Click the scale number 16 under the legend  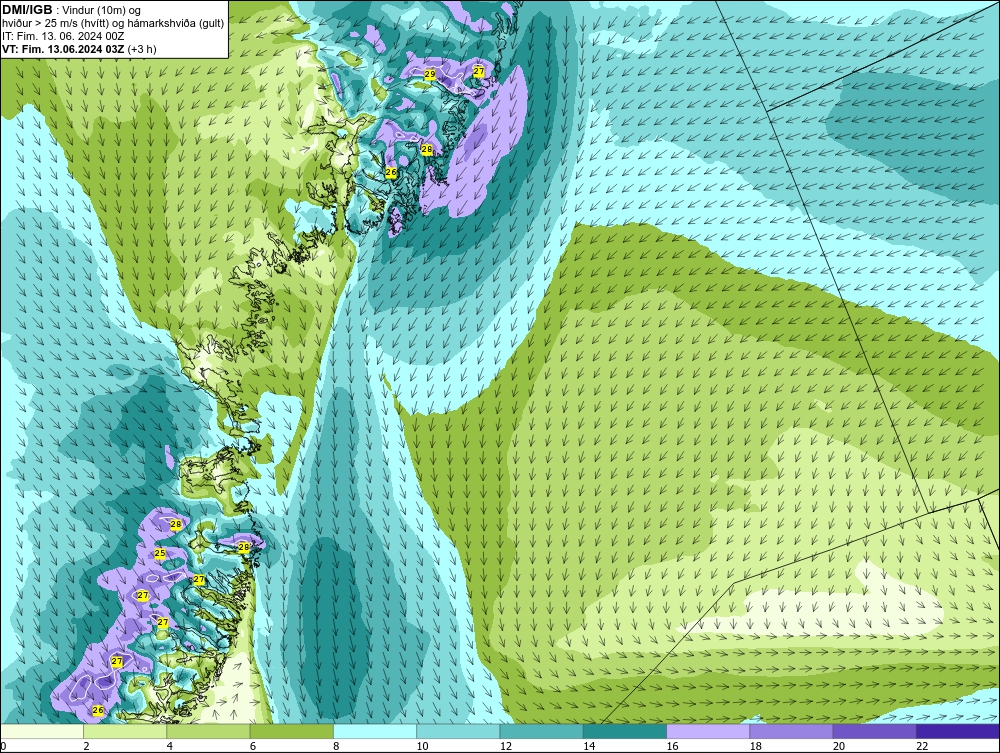pos(672,747)
